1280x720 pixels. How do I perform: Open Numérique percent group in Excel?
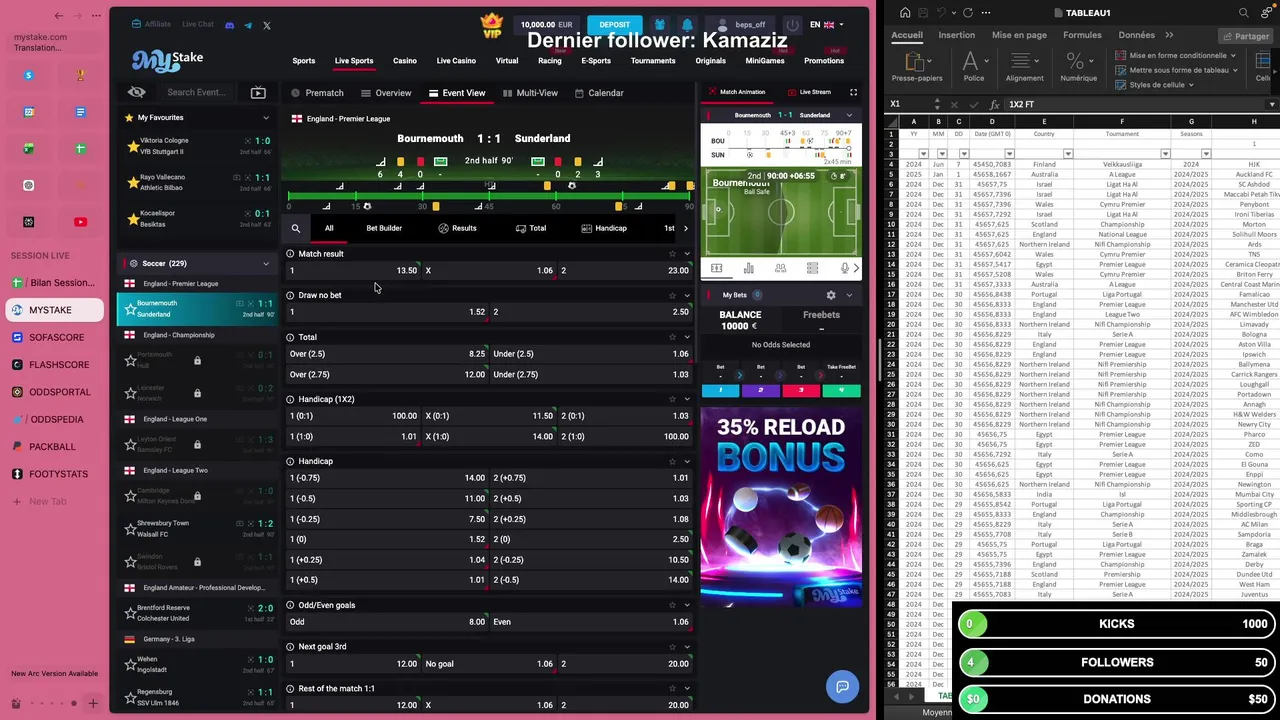click(x=1078, y=65)
